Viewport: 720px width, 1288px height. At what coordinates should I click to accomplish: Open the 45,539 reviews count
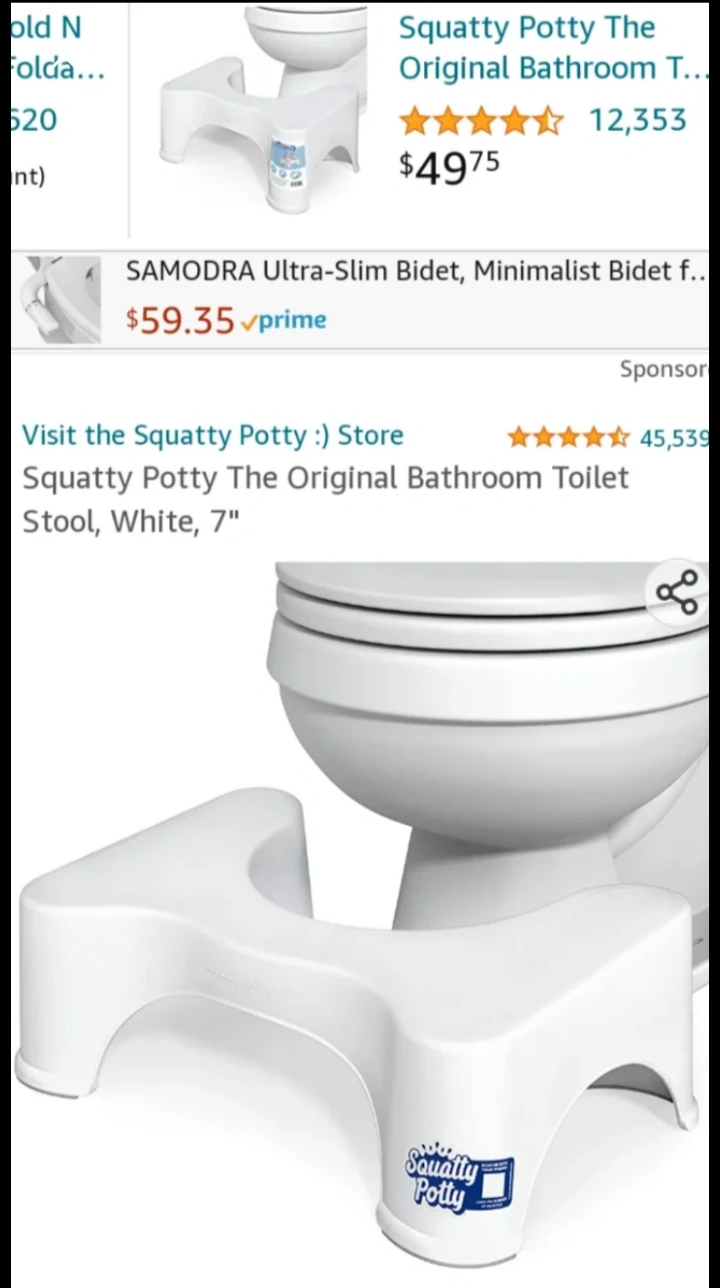click(x=674, y=437)
